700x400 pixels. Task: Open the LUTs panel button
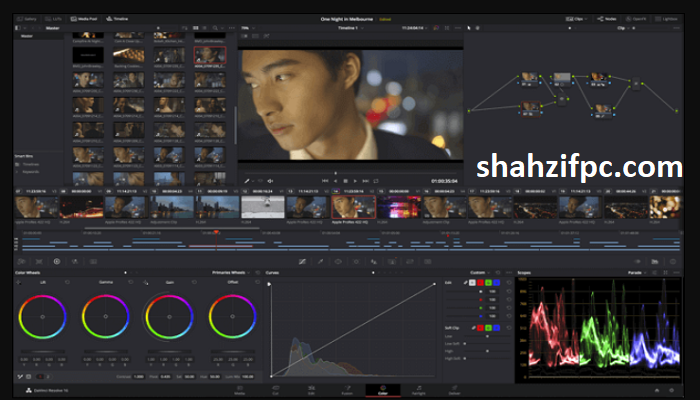(x=54, y=19)
